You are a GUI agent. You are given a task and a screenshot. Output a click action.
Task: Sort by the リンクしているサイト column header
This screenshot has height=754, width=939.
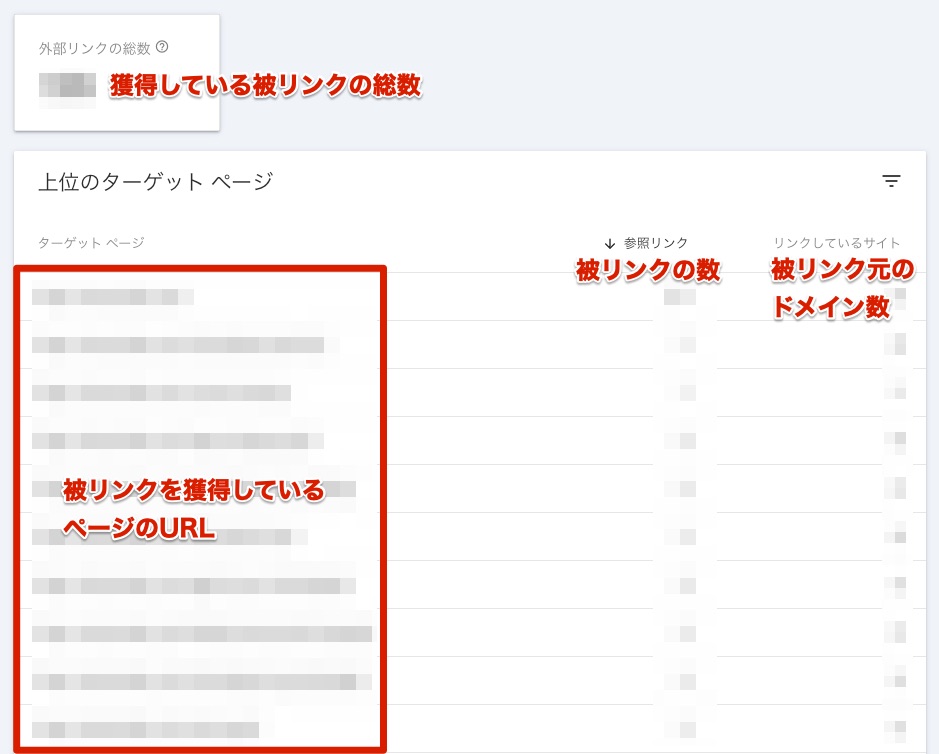point(837,242)
